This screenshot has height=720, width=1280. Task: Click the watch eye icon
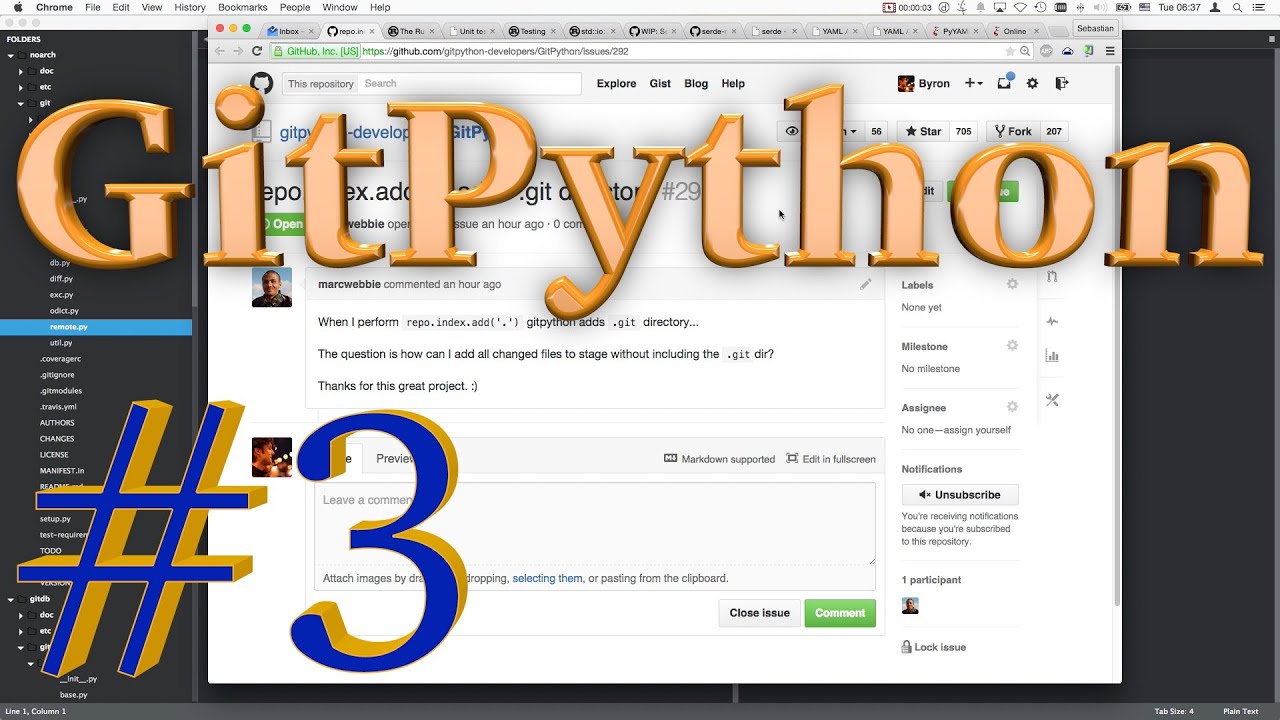click(x=792, y=131)
